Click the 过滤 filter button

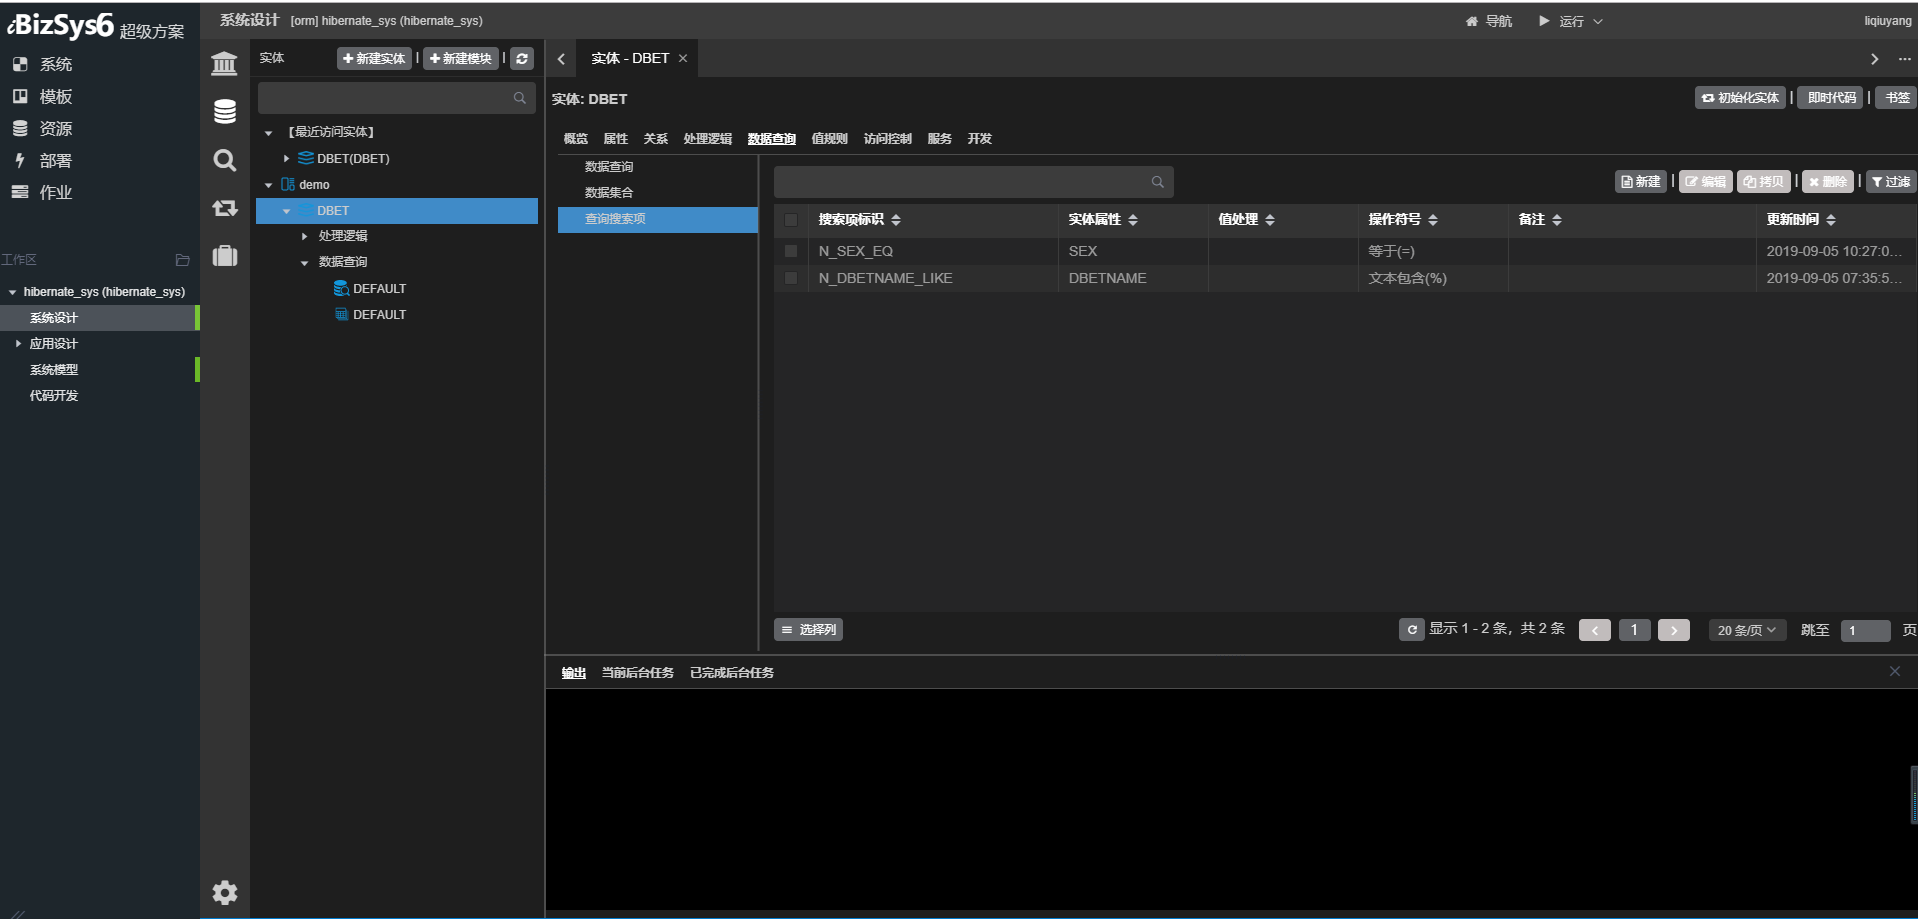(x=1891, y=182)
